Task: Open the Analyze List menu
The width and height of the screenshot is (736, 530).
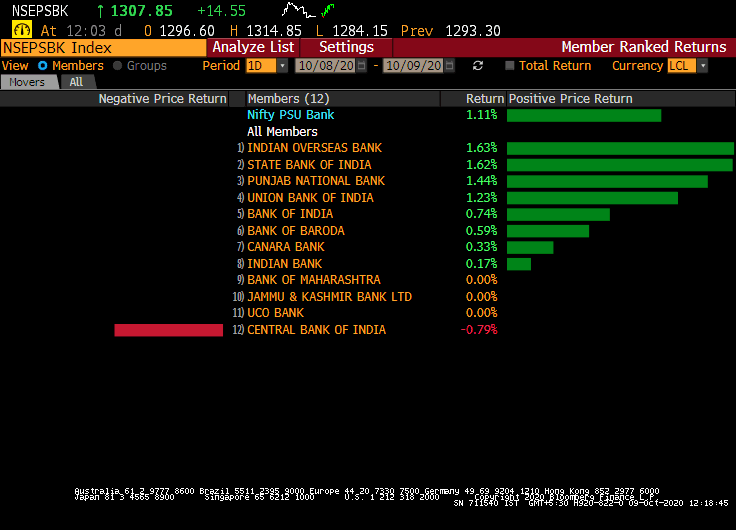Action: coord(253,47)
